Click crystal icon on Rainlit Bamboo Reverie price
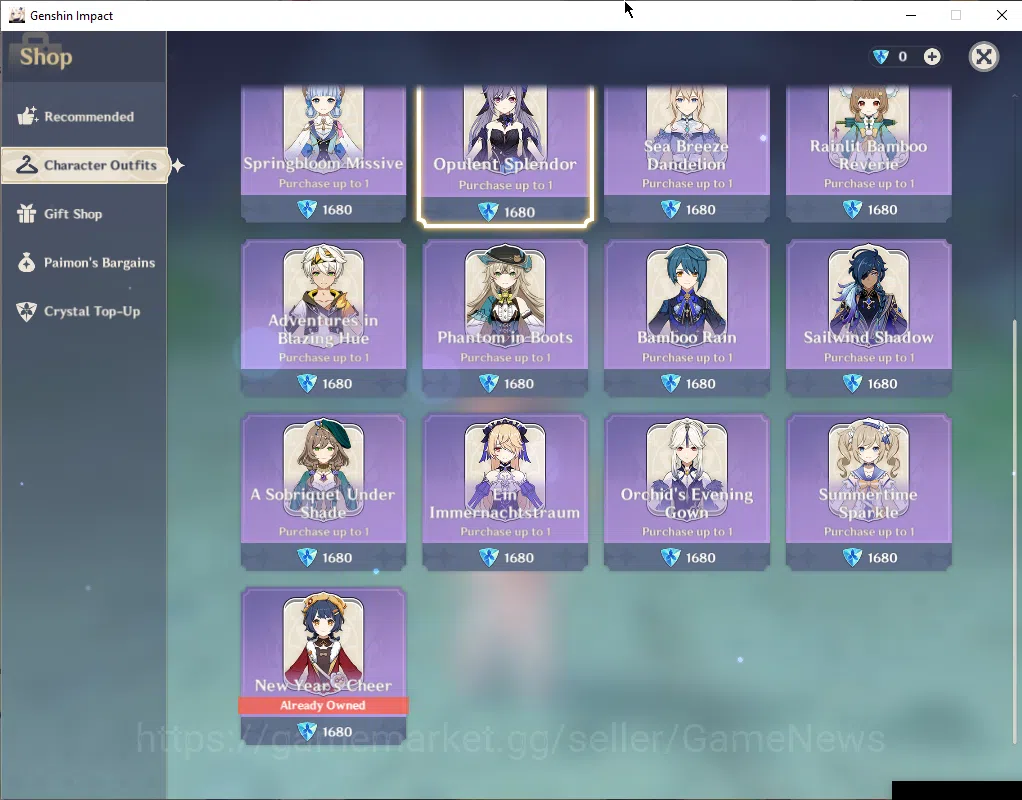Screen dimensions: 1022x800 point(852,209)
